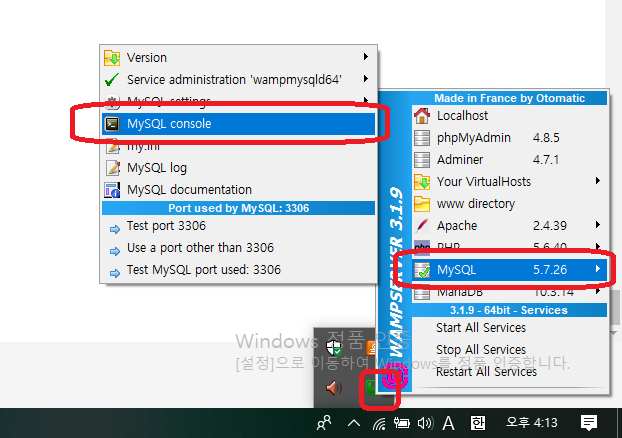
Task: Click the Apache feather icon
Action: pyautogui.click(x=422, y=226)
